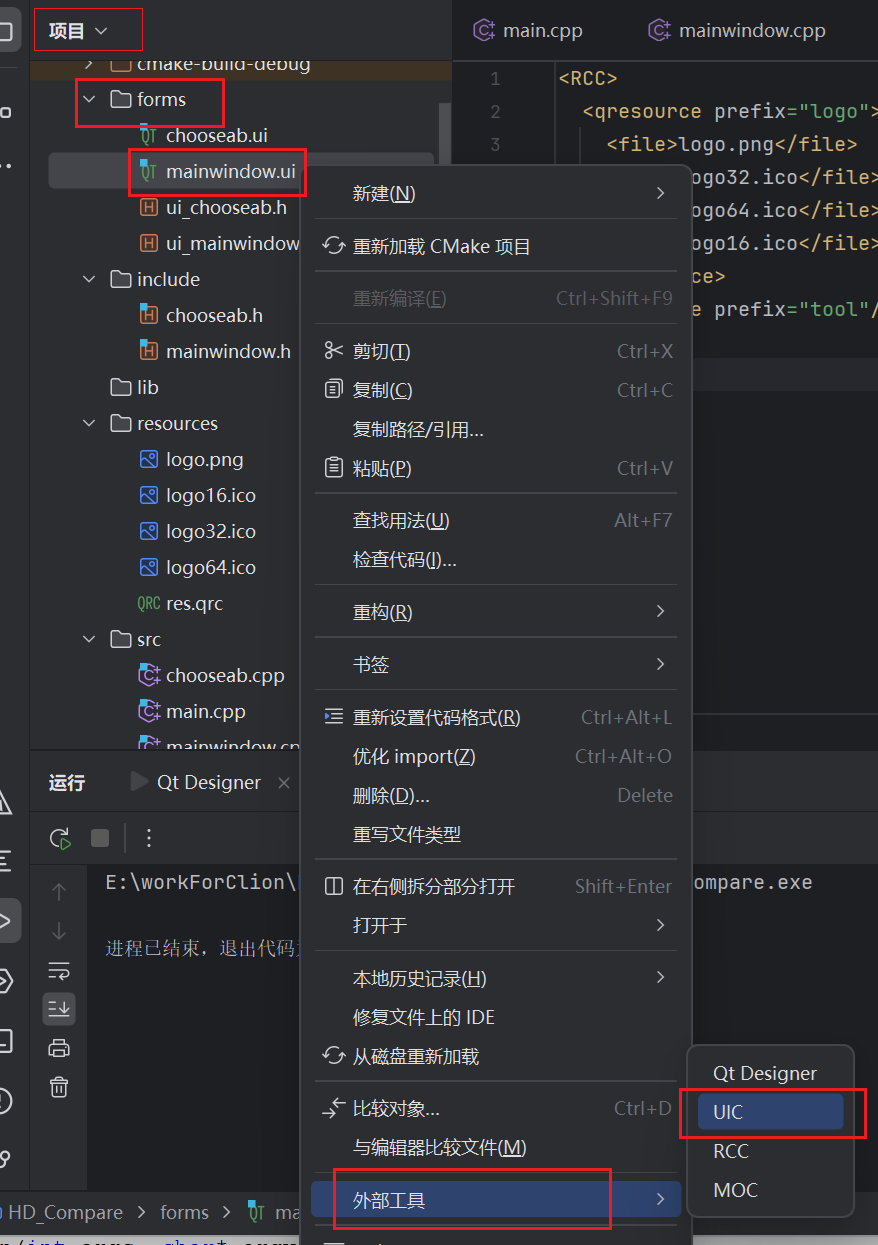Clear the console with the trash icon
Viewport: 878px width, 1245px height.
[x=59, y=1086]
